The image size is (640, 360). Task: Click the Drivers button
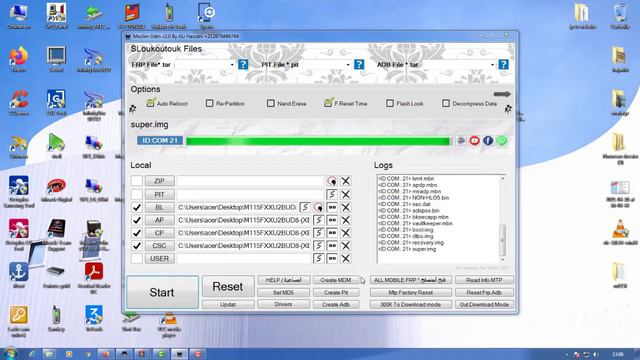pyautogui.click(x=283, y=304)
